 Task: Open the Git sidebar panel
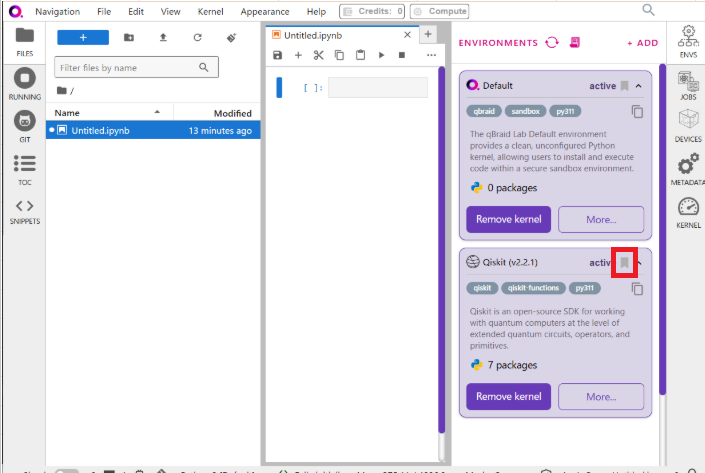tap(25, 125)
